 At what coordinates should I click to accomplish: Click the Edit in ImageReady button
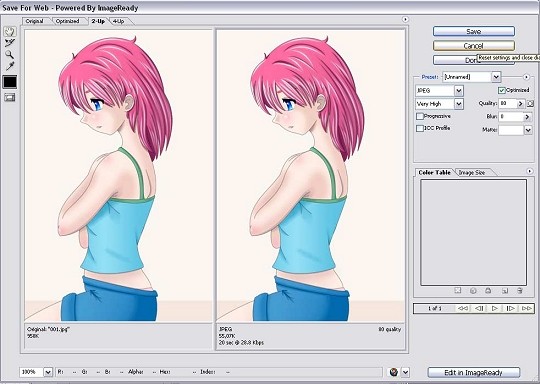pyautogui.click(x=474, y=372)
